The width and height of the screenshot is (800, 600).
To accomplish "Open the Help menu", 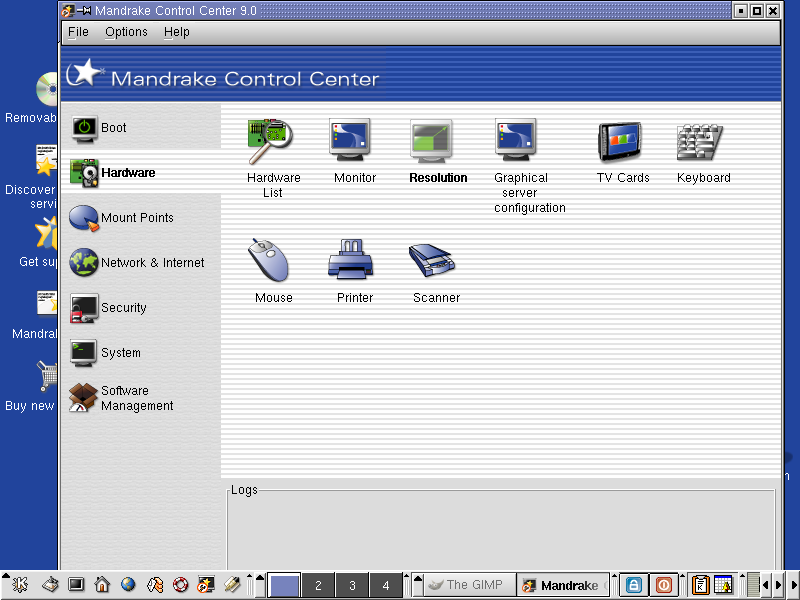I will tap(177, 32).
